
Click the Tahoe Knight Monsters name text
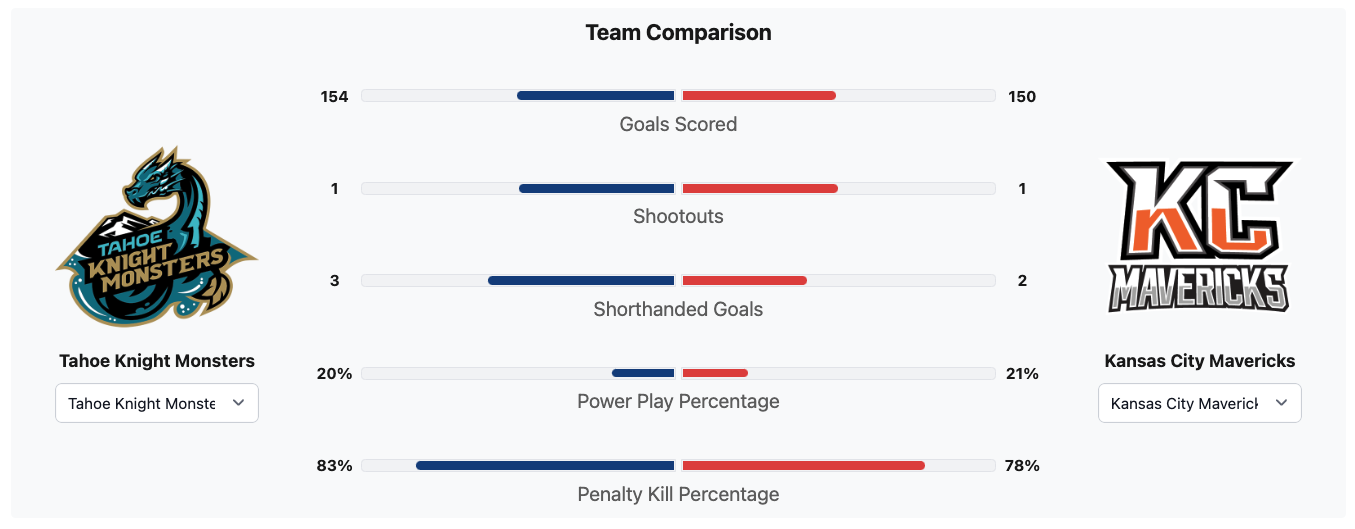pos(157,361)
